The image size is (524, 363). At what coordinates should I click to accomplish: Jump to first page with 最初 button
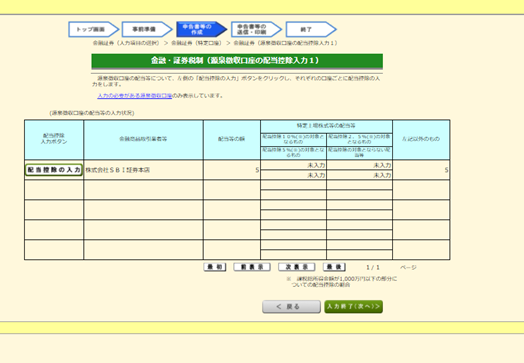[215, 267]
